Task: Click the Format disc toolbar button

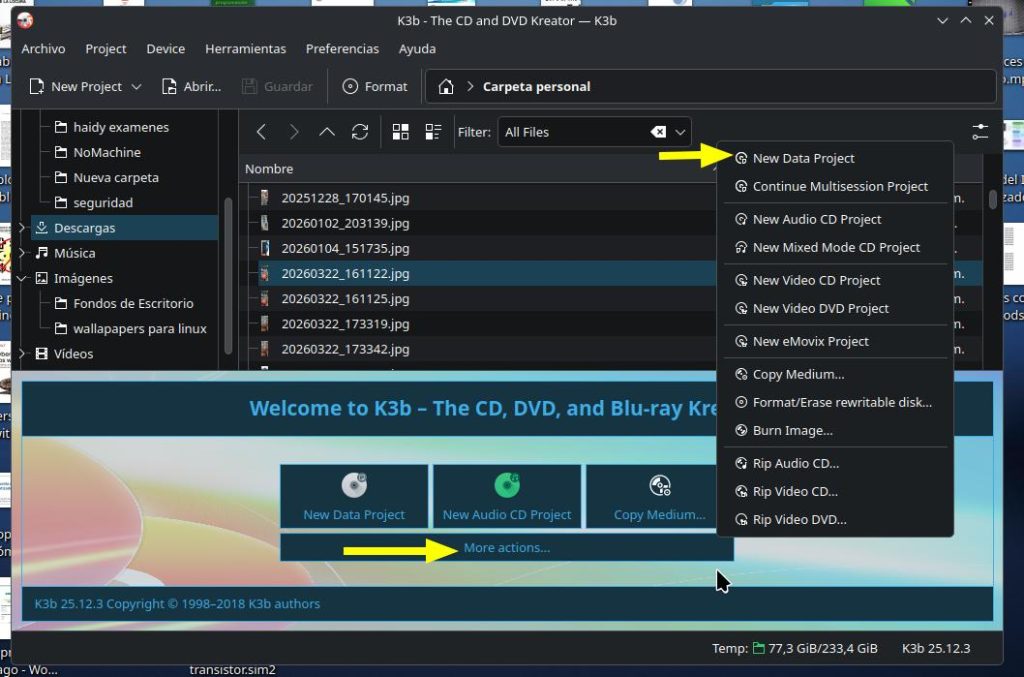Action: (375, 86)
